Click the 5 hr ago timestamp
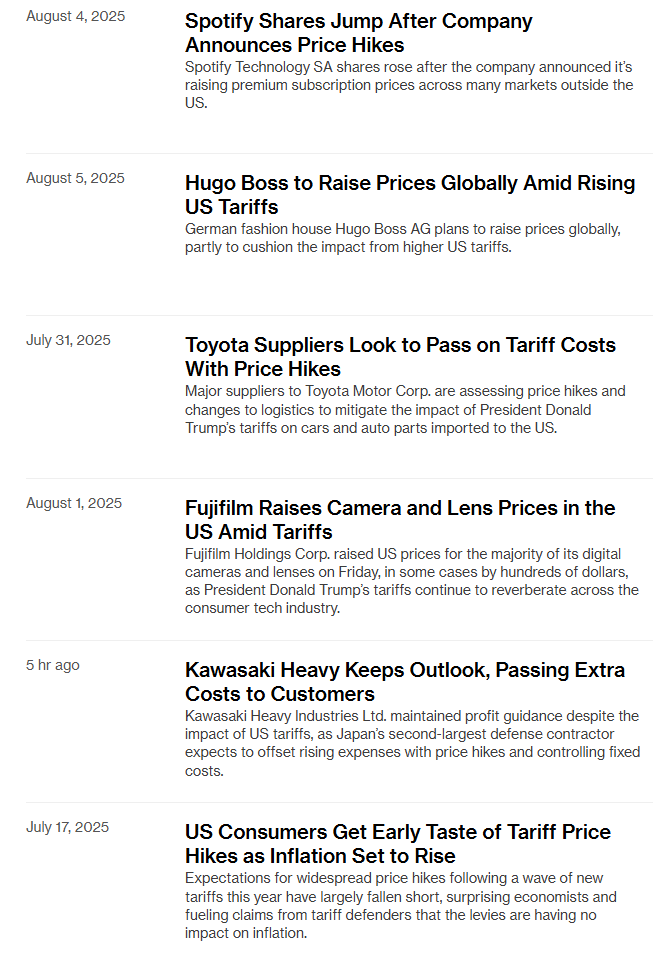This screenshot has height=964, width=653. [x=53, y=665]
